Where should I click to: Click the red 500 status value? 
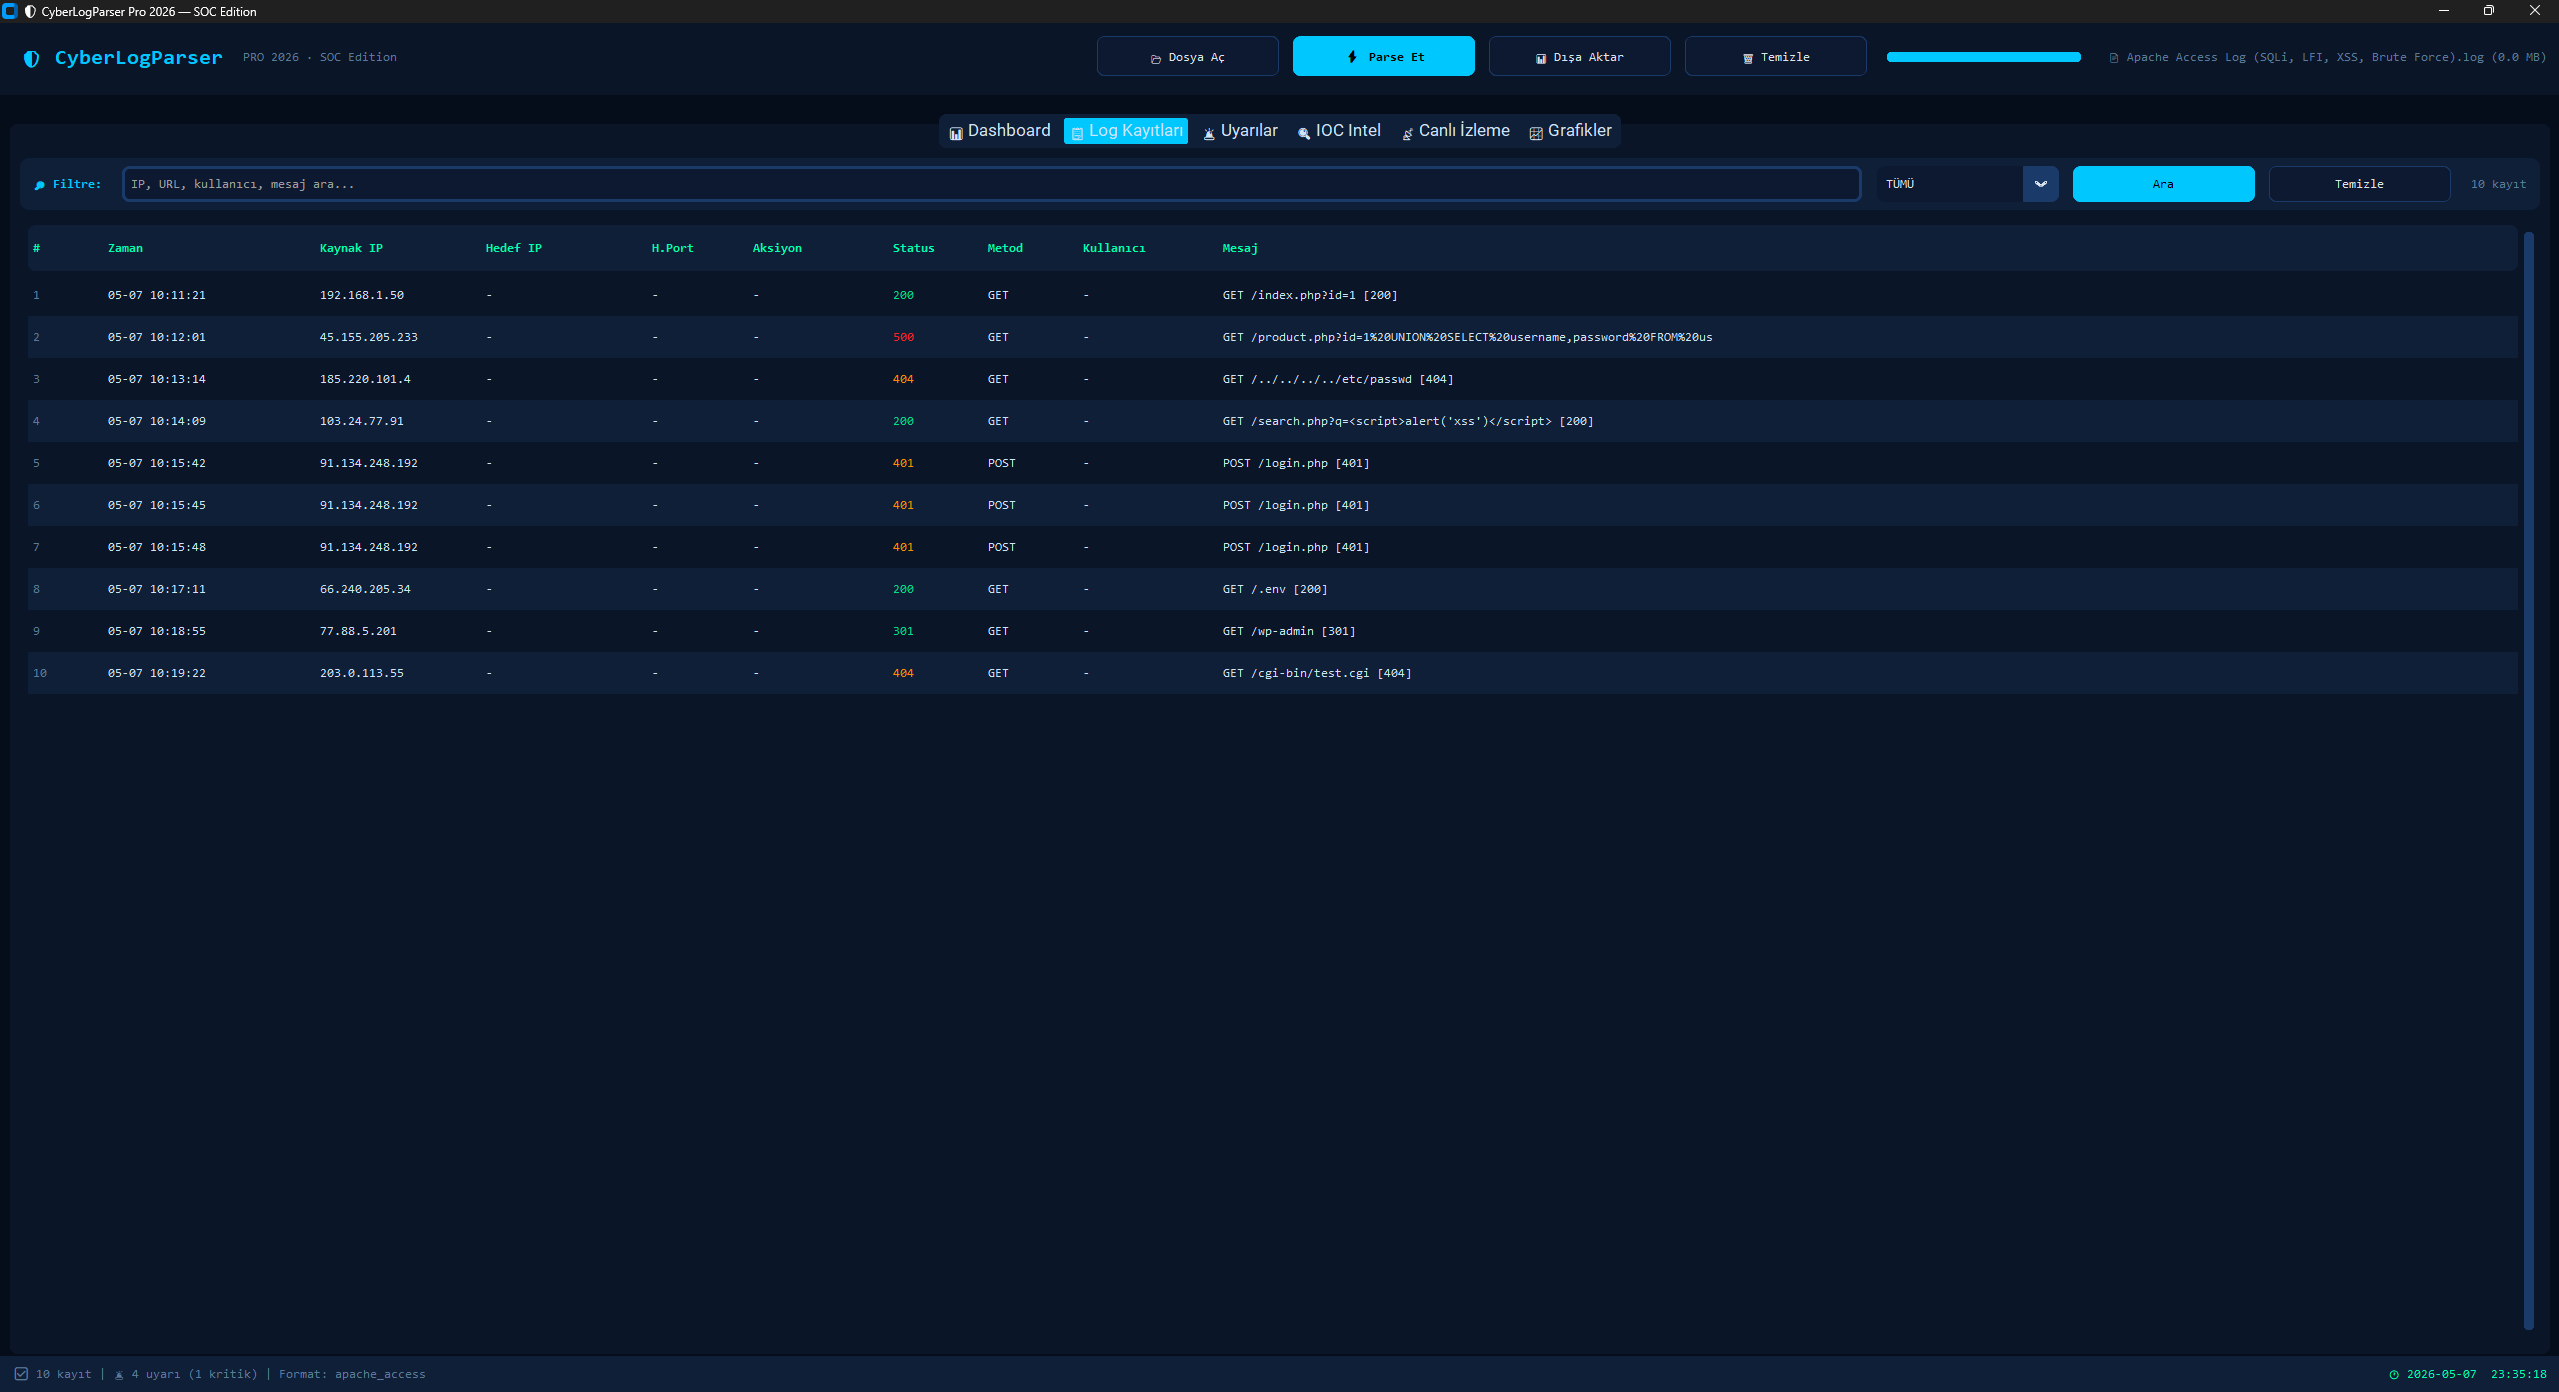coord(903,337)
